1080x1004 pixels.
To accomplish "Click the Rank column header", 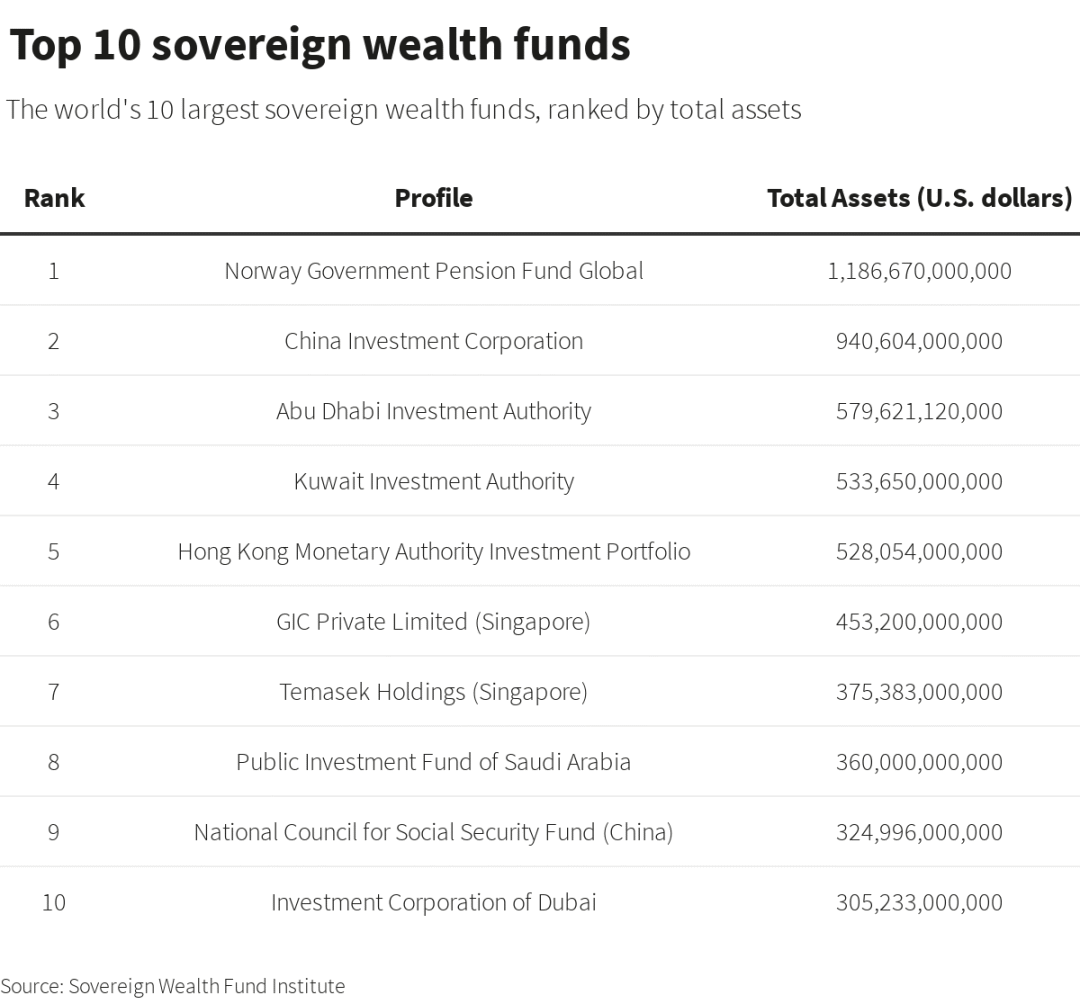I will [x=54, y=198].
